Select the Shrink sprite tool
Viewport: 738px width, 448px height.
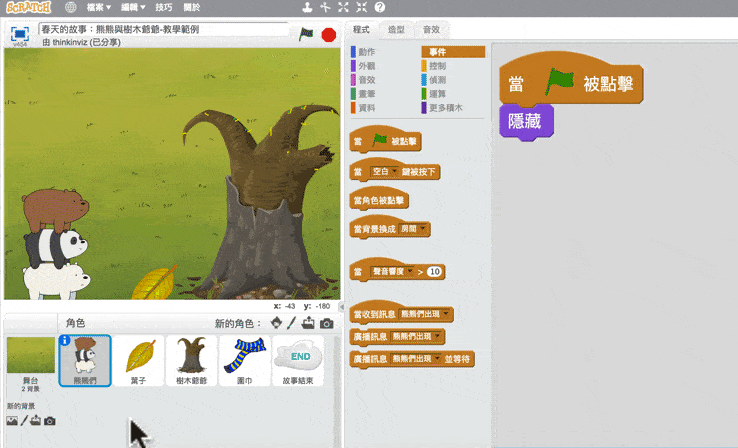tap(361, 7)
